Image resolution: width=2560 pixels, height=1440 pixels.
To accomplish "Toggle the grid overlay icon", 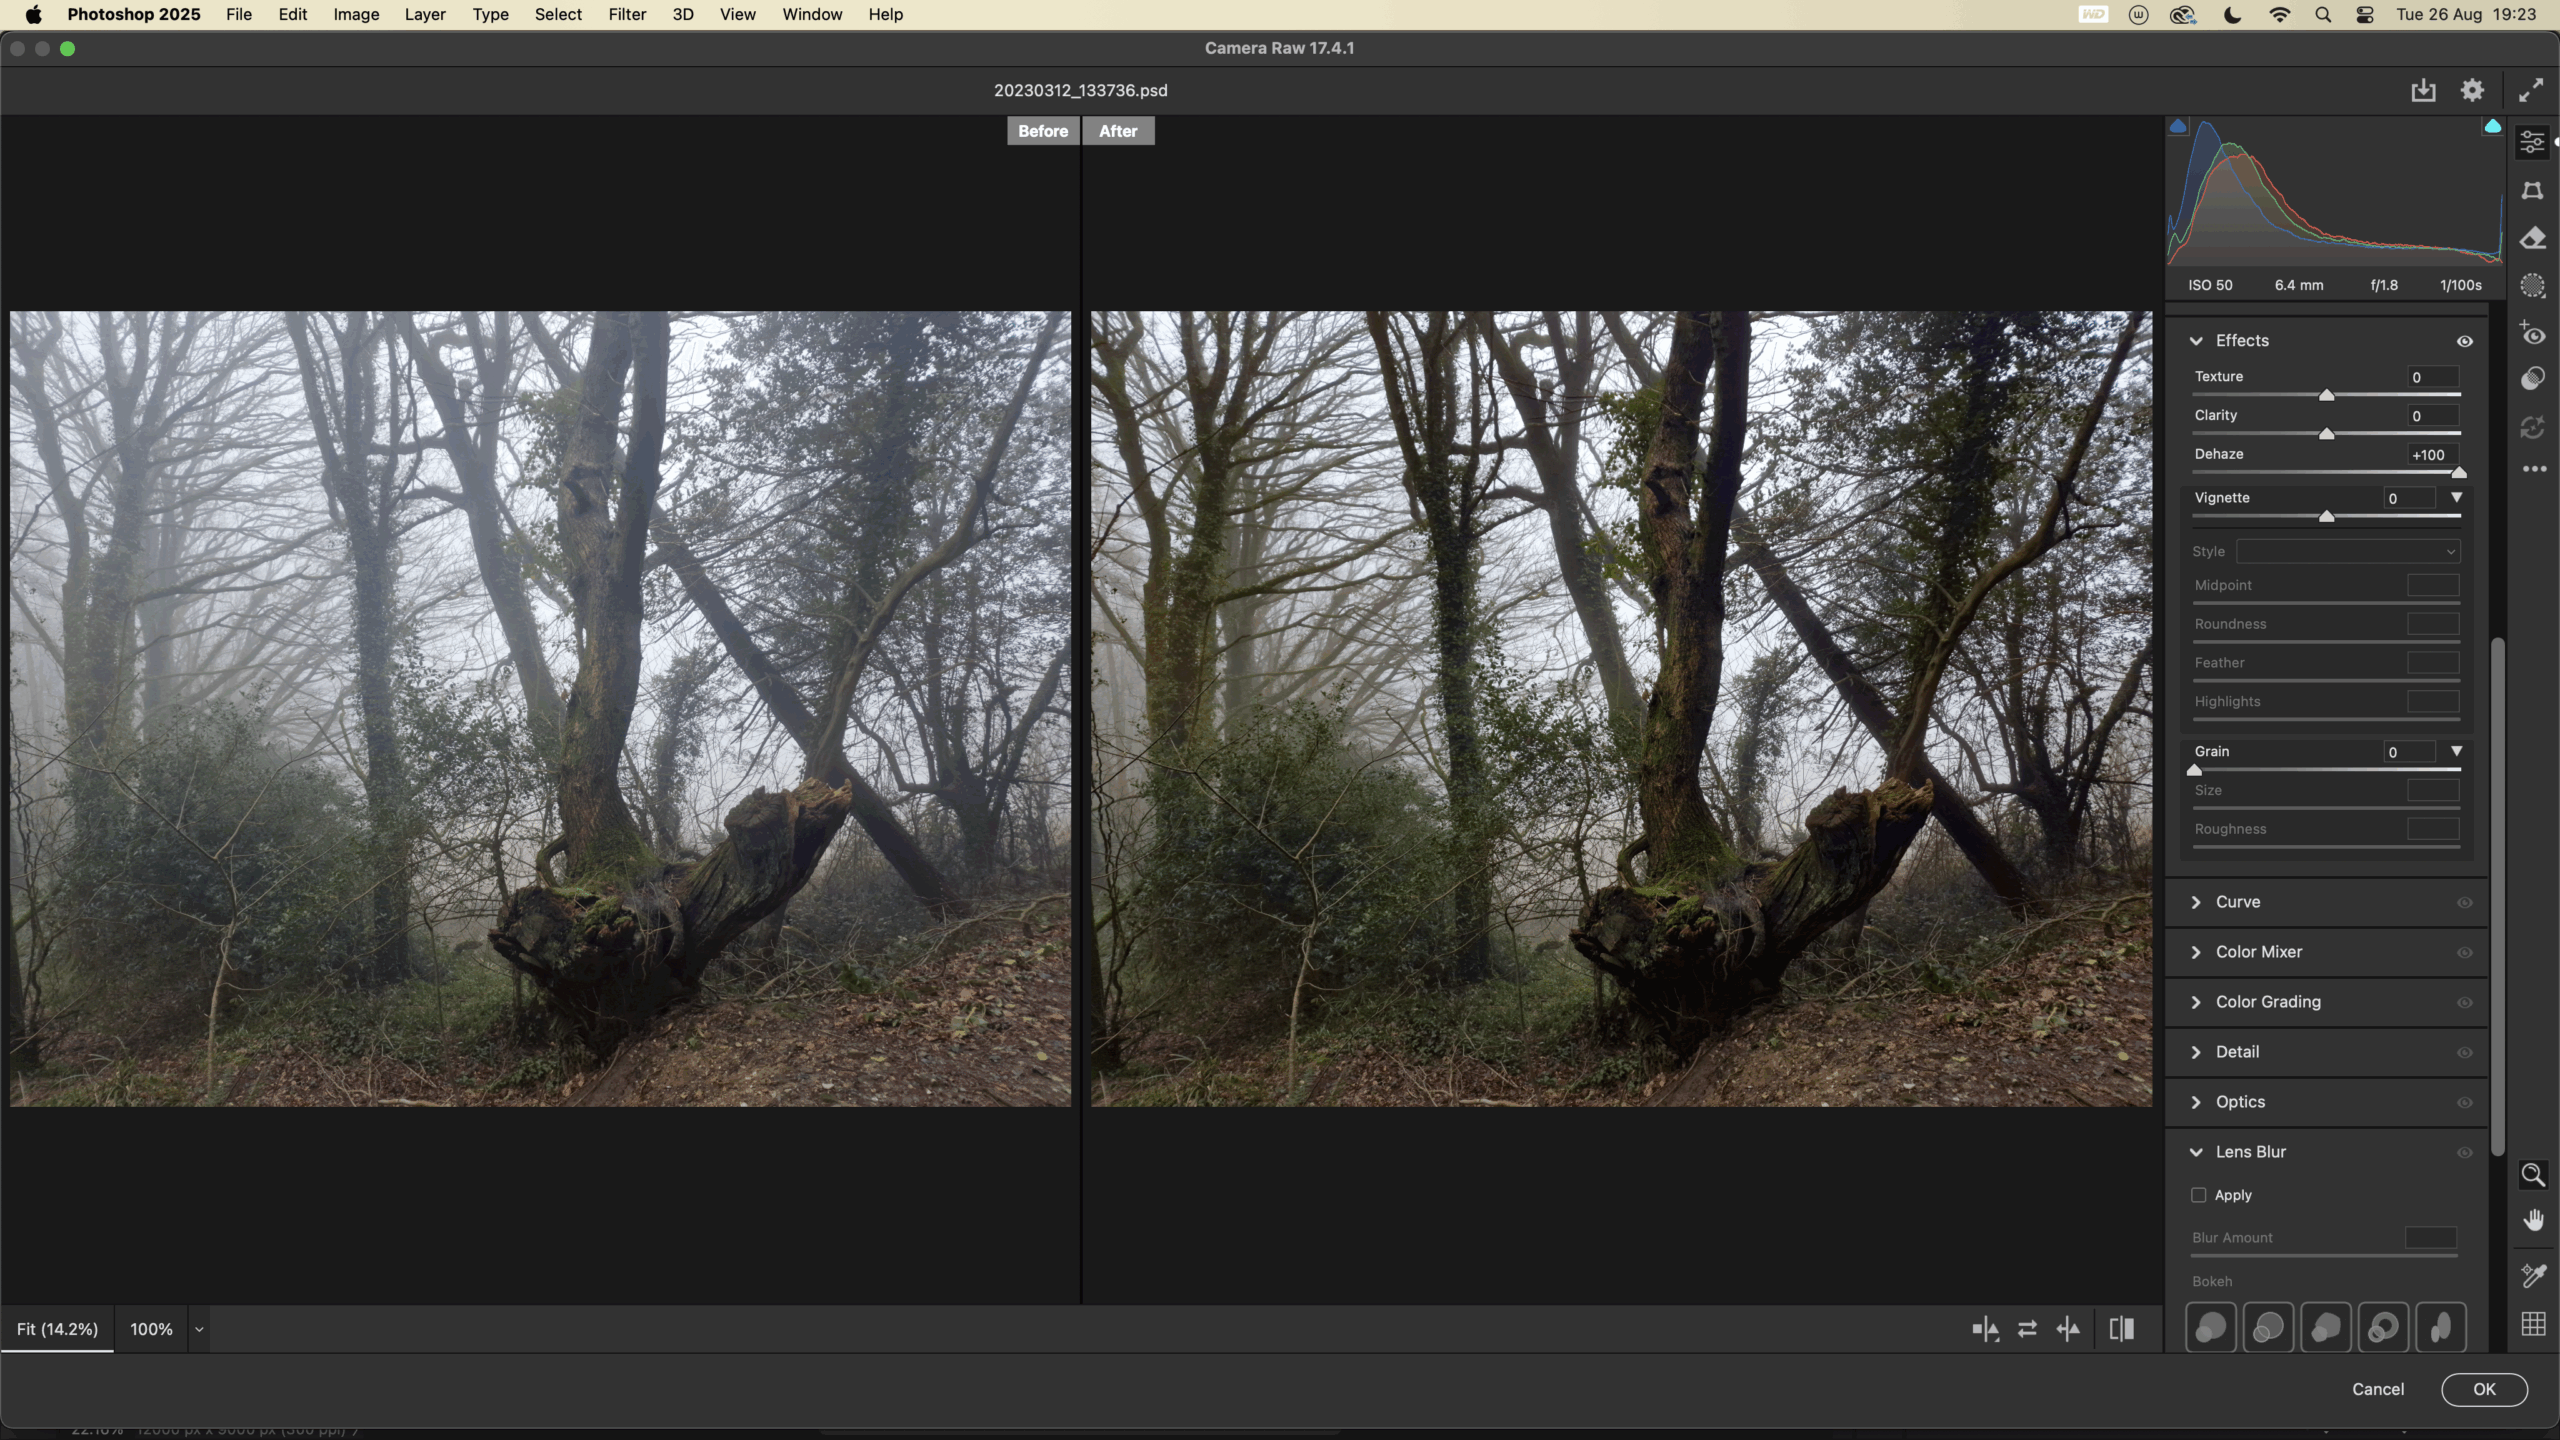I will tap(2532, 1324).
